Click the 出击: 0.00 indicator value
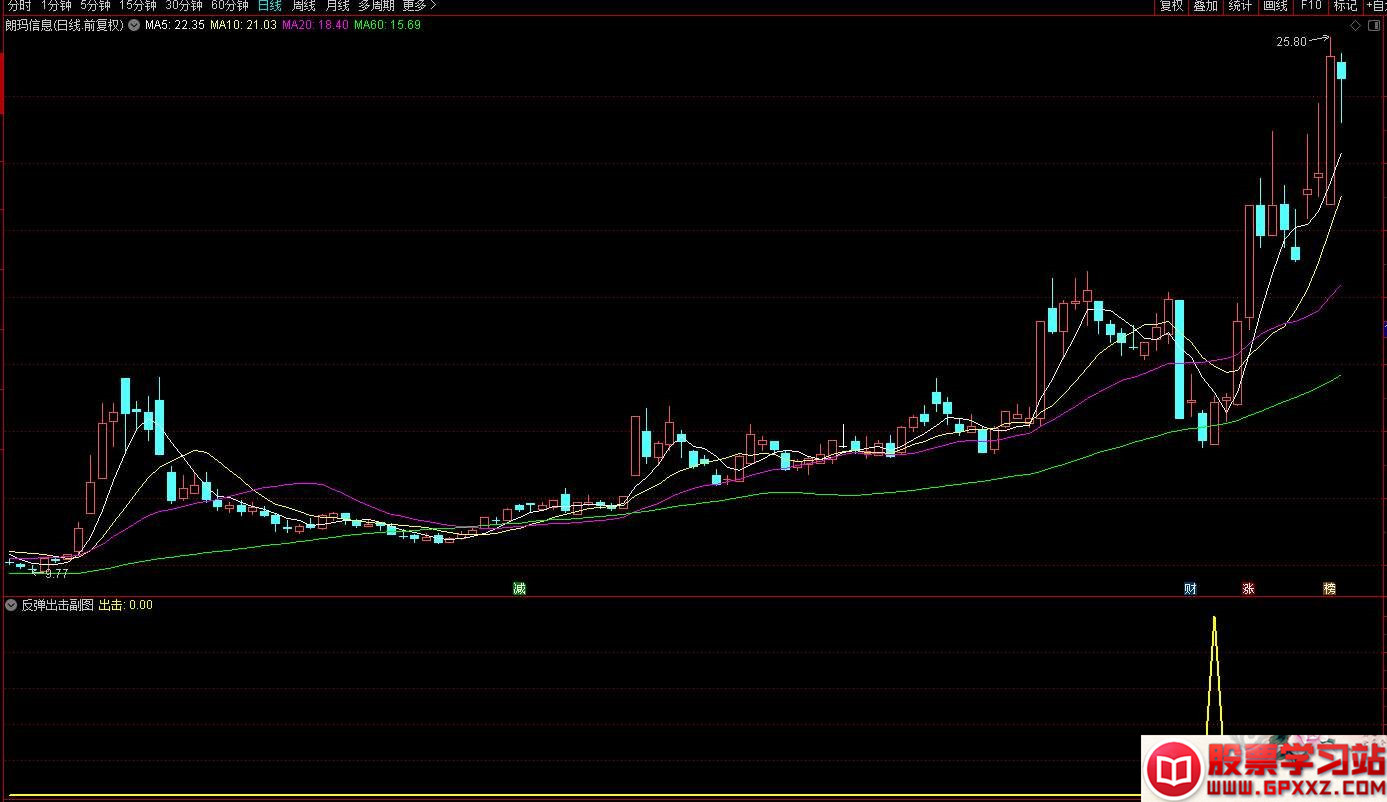Image resolution: width=1387 pixels, height=802 pixels. pyautogui.click(x=126, y=605)
